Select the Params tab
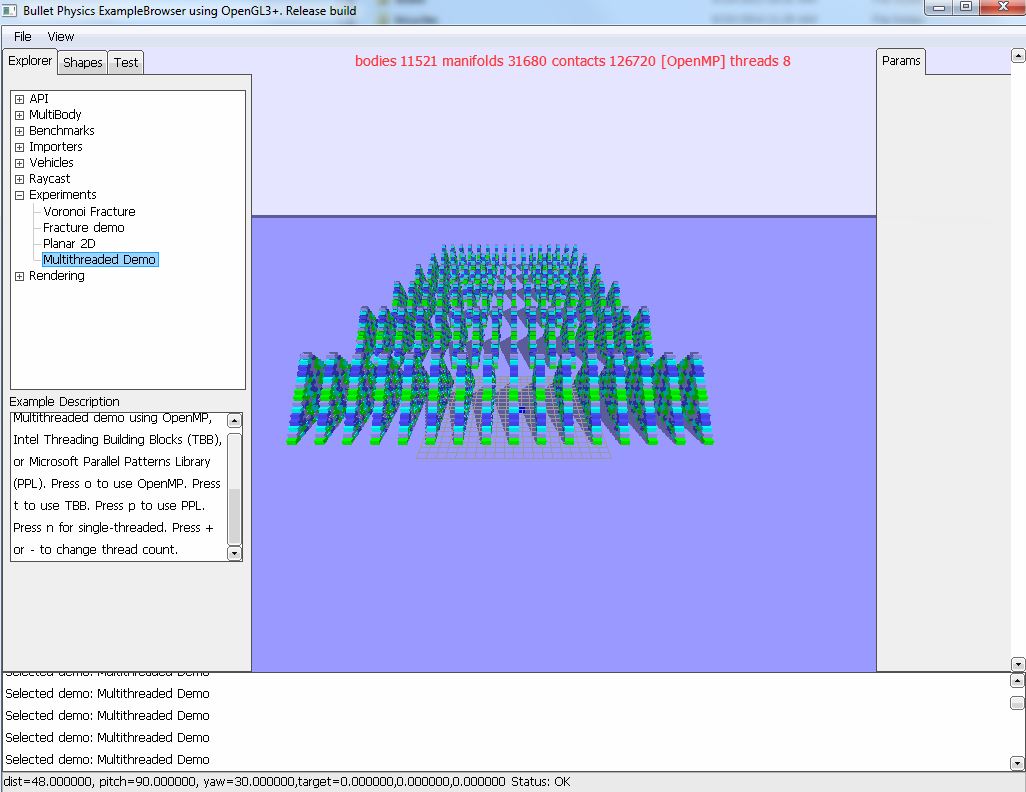Image resolution: width=1026 pixels, height=792 pixels. point(901,61)
